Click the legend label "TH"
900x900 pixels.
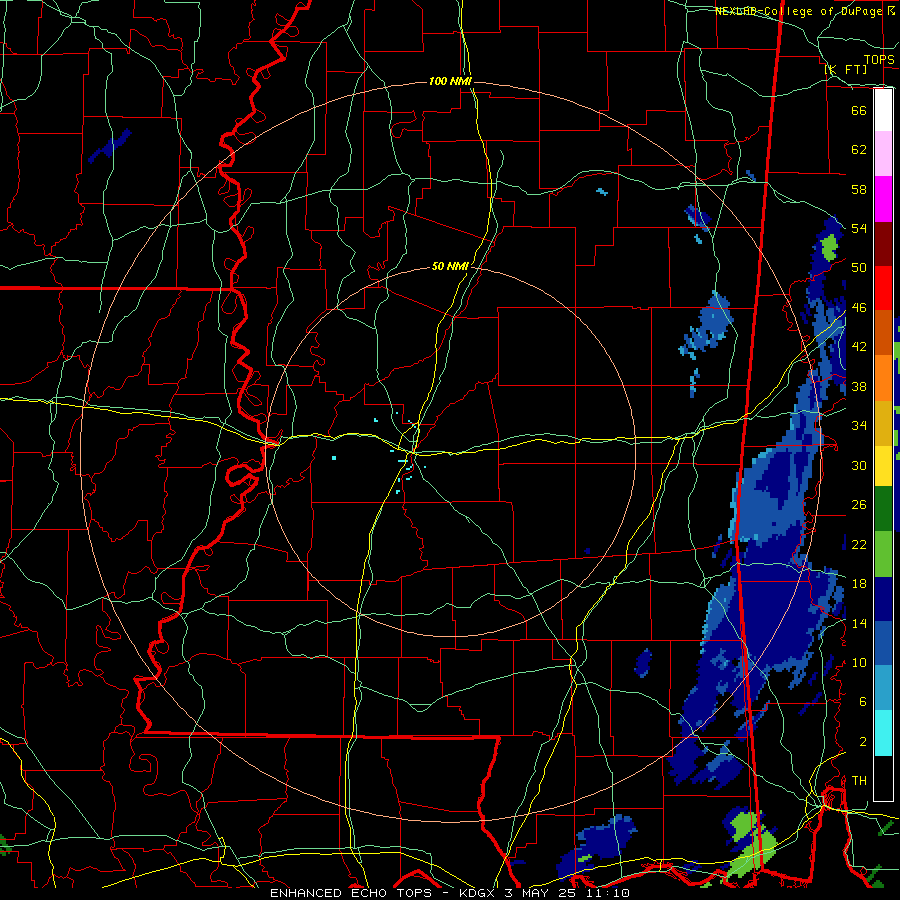859,781
